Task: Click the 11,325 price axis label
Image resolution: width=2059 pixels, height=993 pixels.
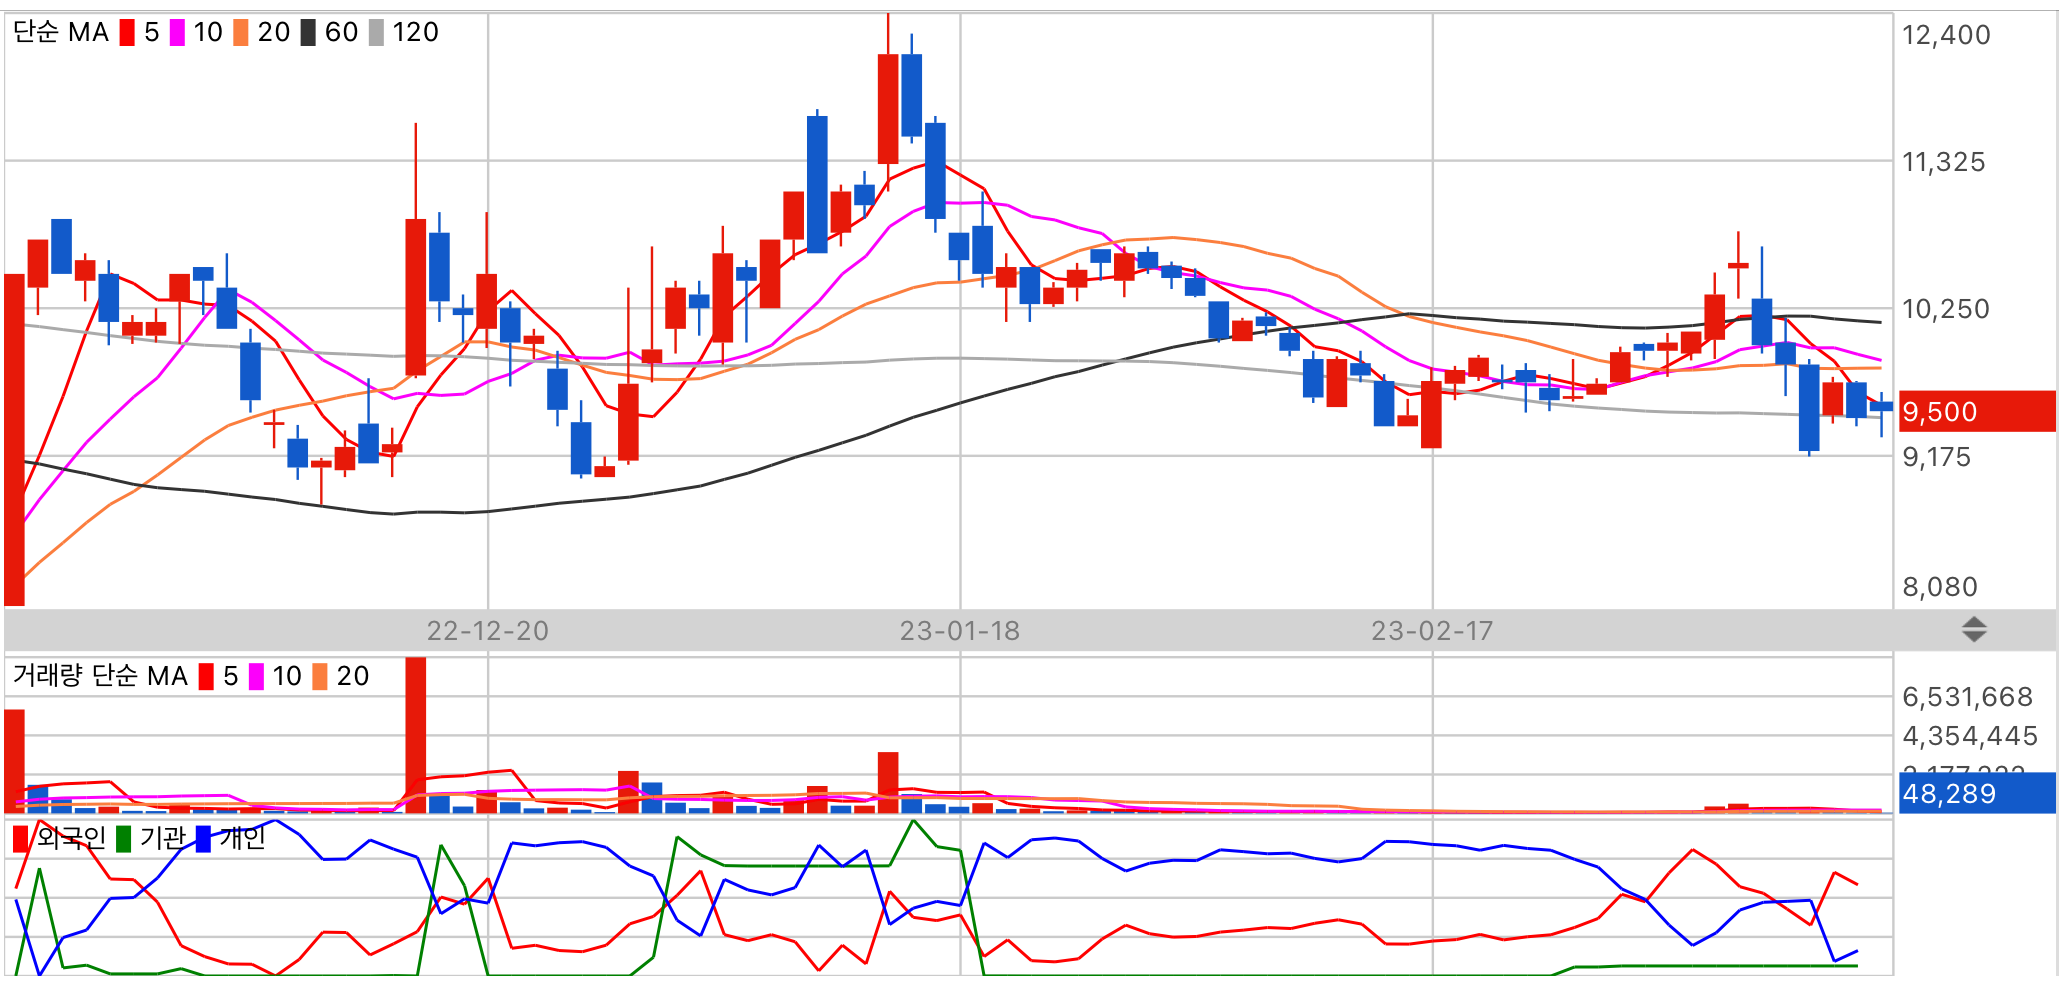Action: [x=1943, y=162]
